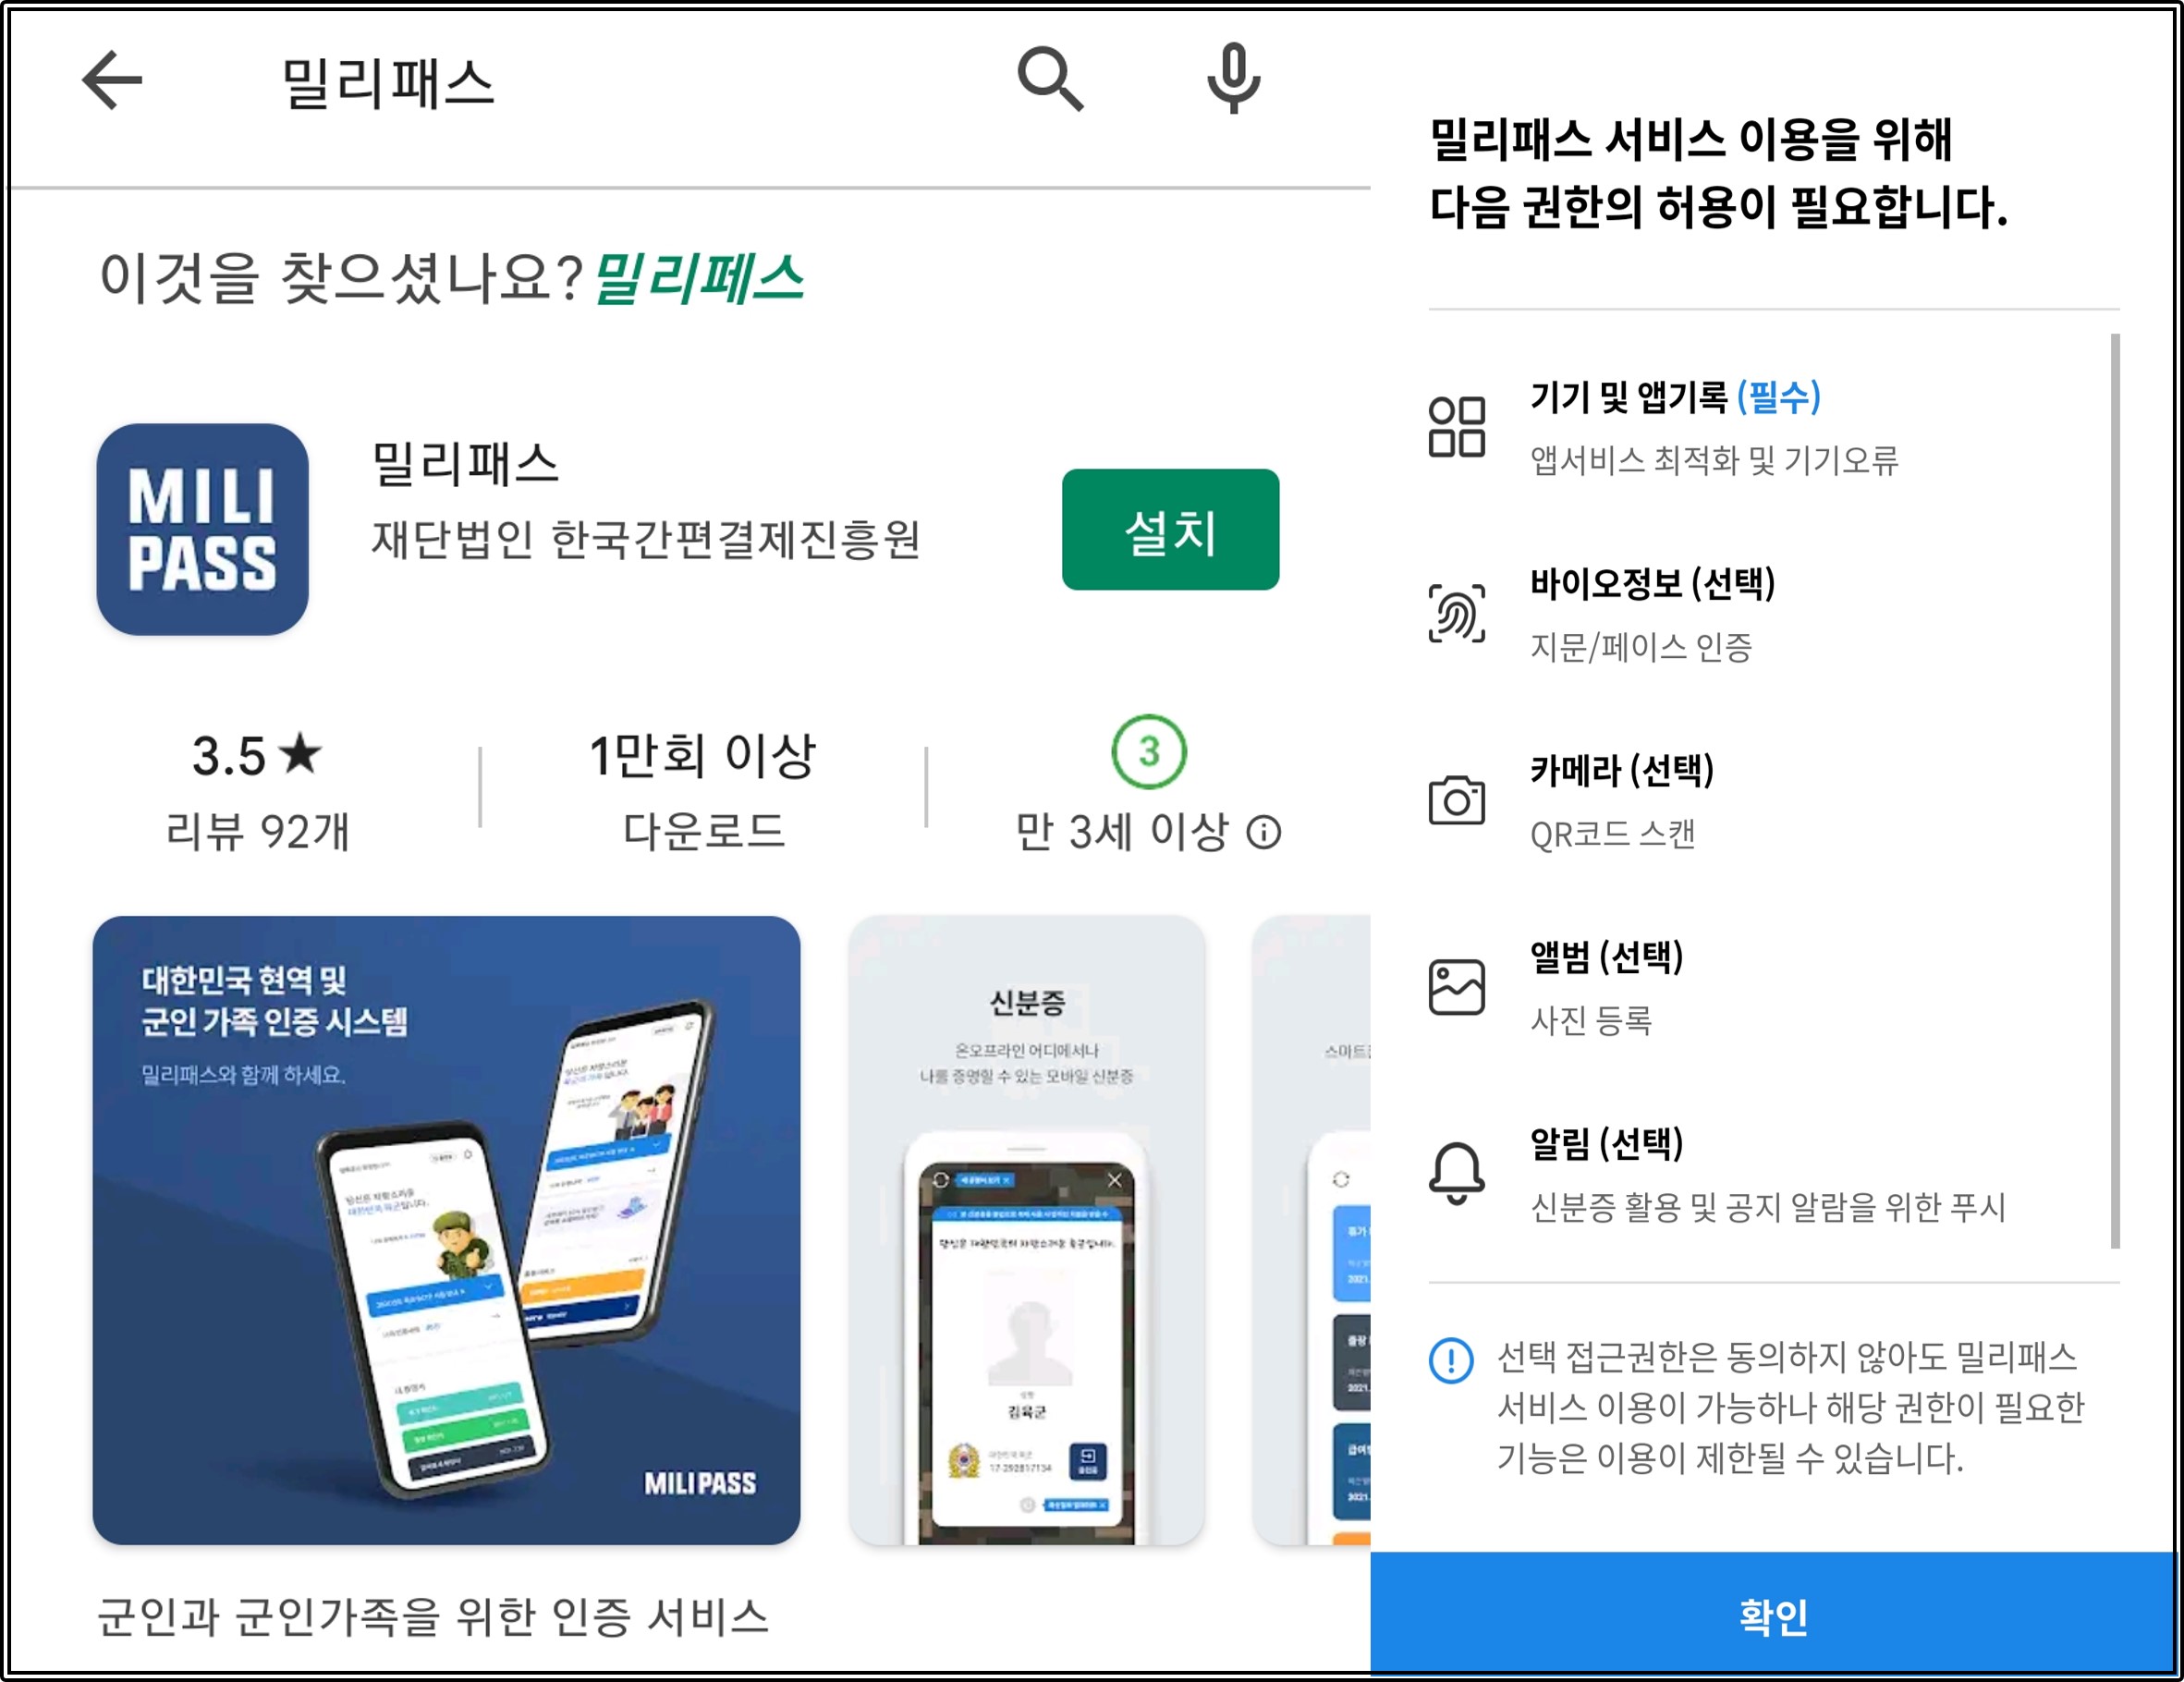Select the 카메라 permission camera icon

click(x=1457, y=800)
